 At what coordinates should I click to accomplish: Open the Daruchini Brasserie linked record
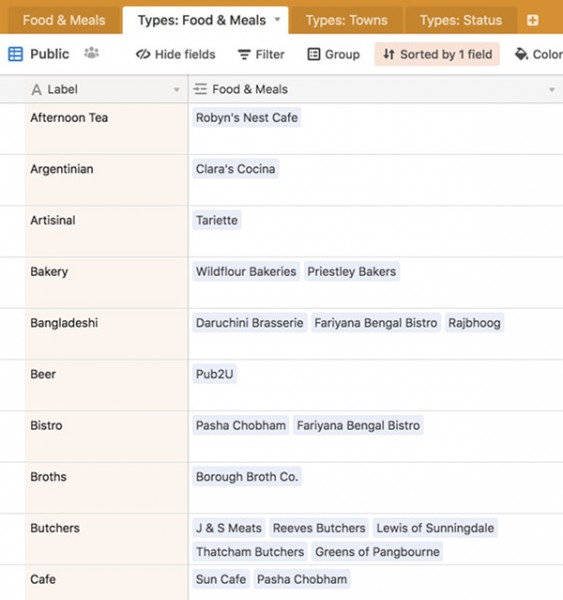250,323
